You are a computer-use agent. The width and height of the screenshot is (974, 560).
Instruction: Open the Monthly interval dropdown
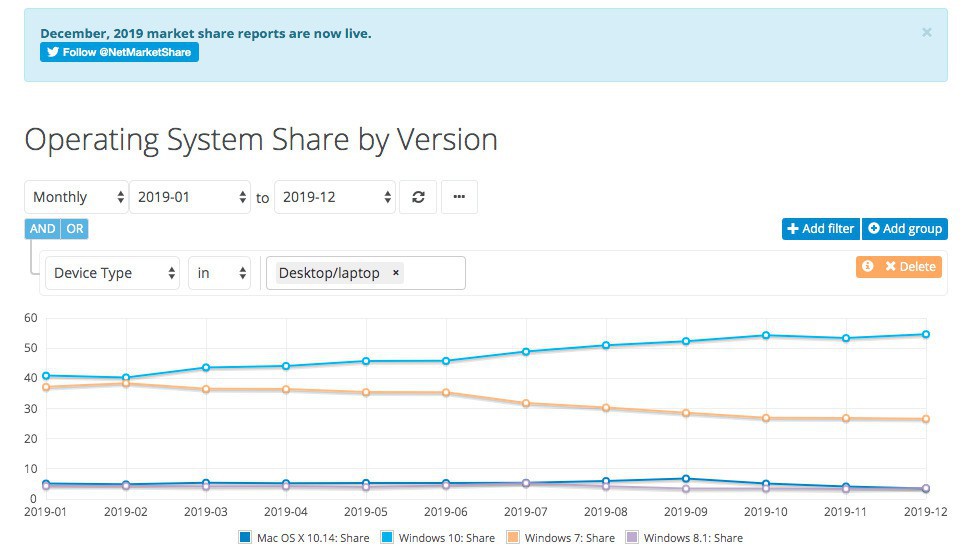pyautogui.click(x=77, y=197)
